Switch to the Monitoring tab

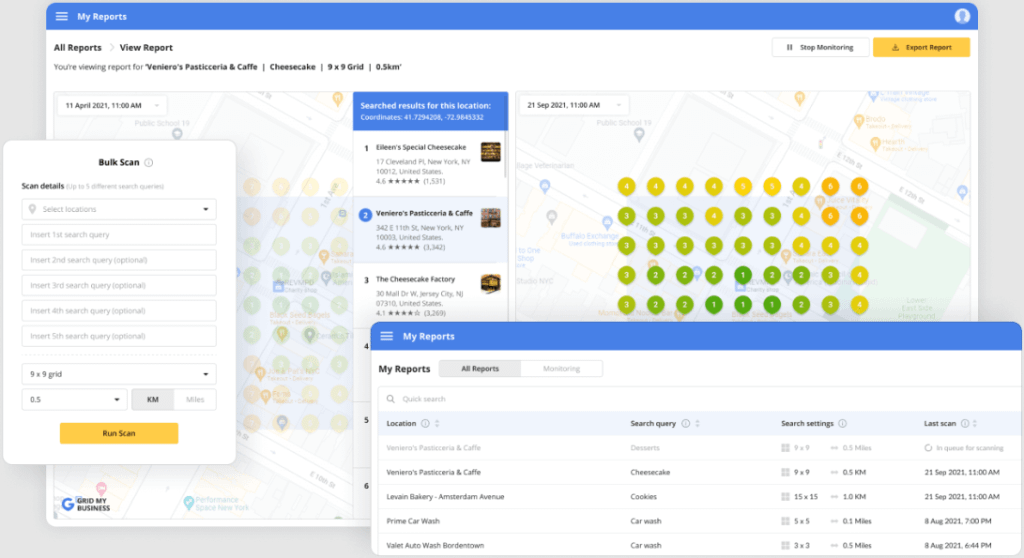[561, 369]
